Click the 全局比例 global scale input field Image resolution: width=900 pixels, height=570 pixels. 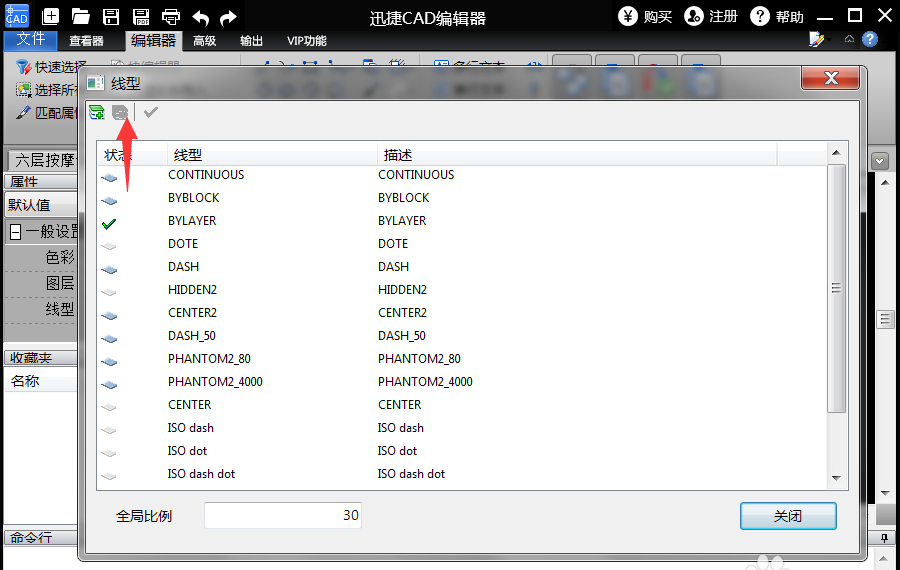(283, 515)
